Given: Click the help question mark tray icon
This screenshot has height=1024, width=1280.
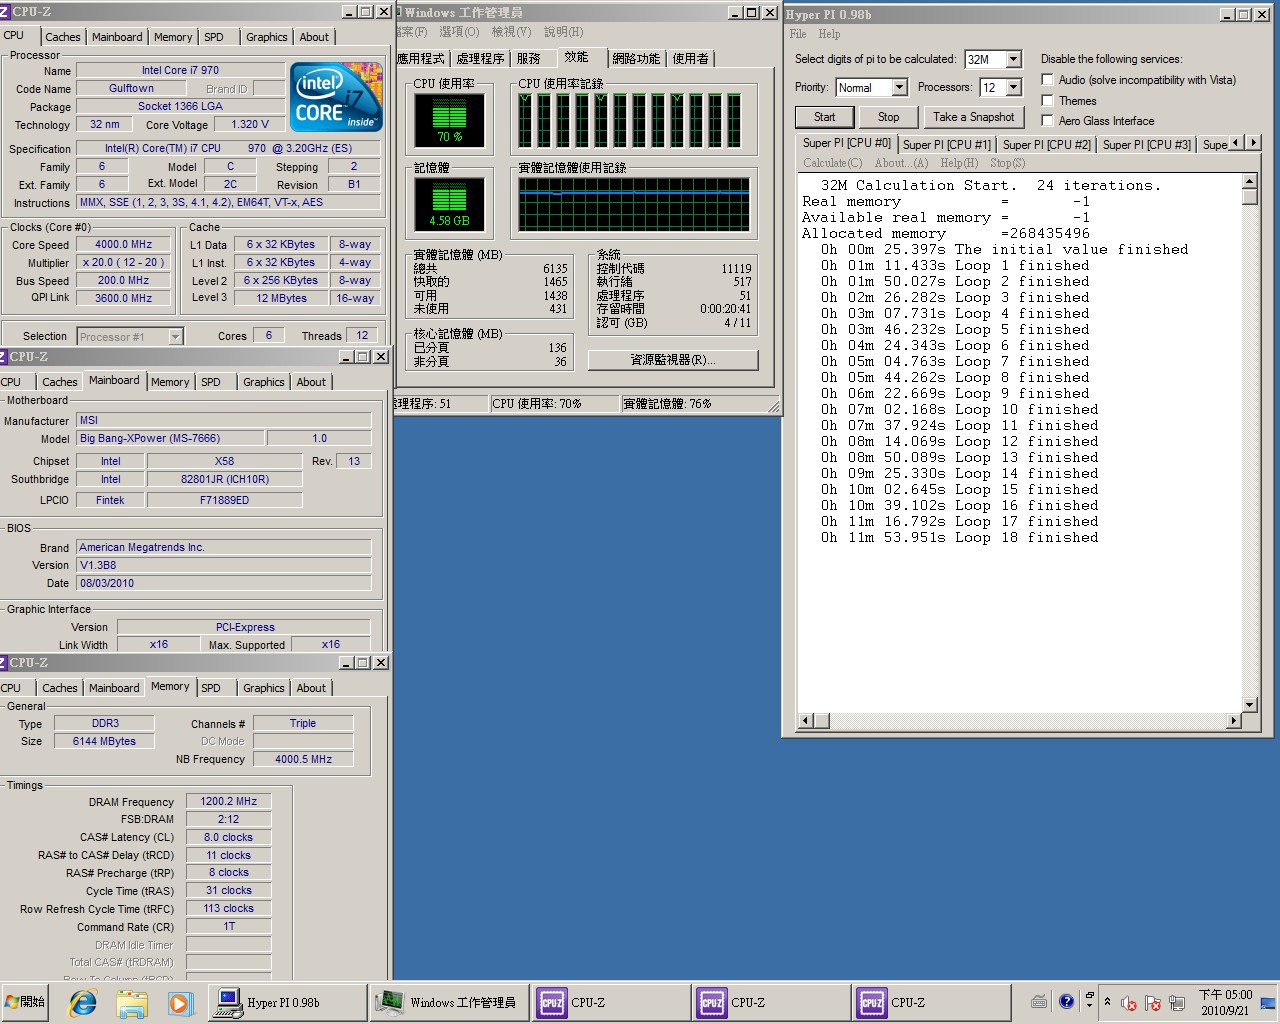Looking at the screenshot, I should point(1066,1001).
